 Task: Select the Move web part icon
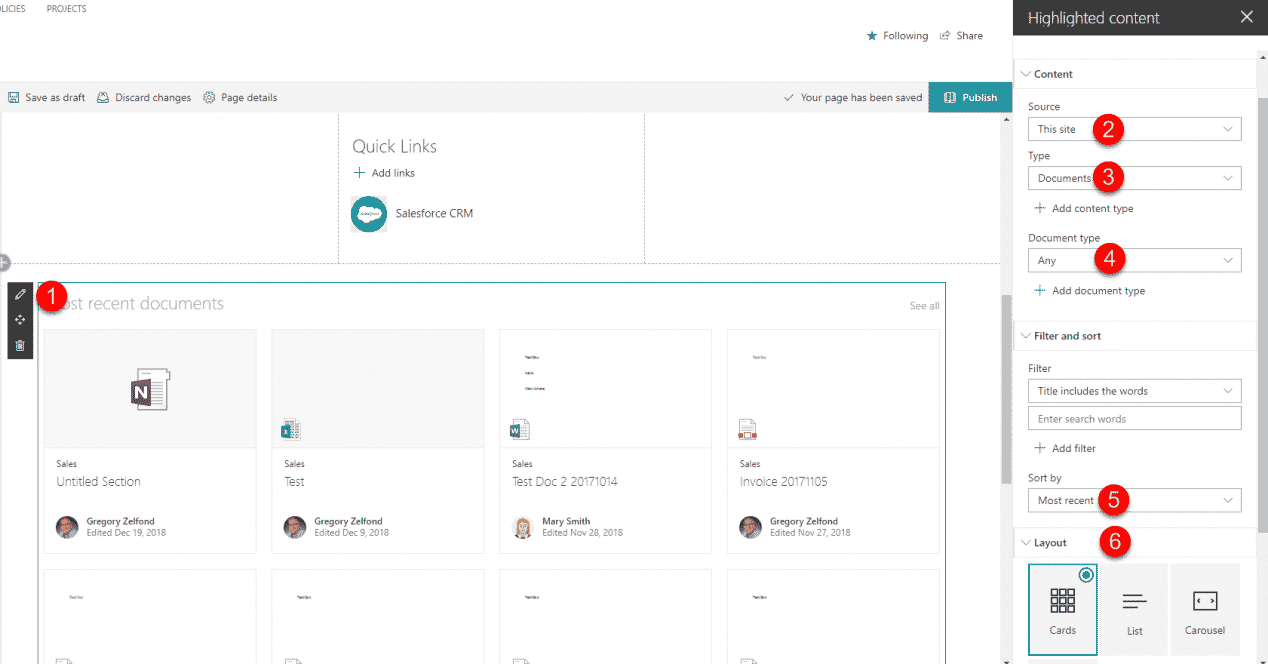click(19, 319)
